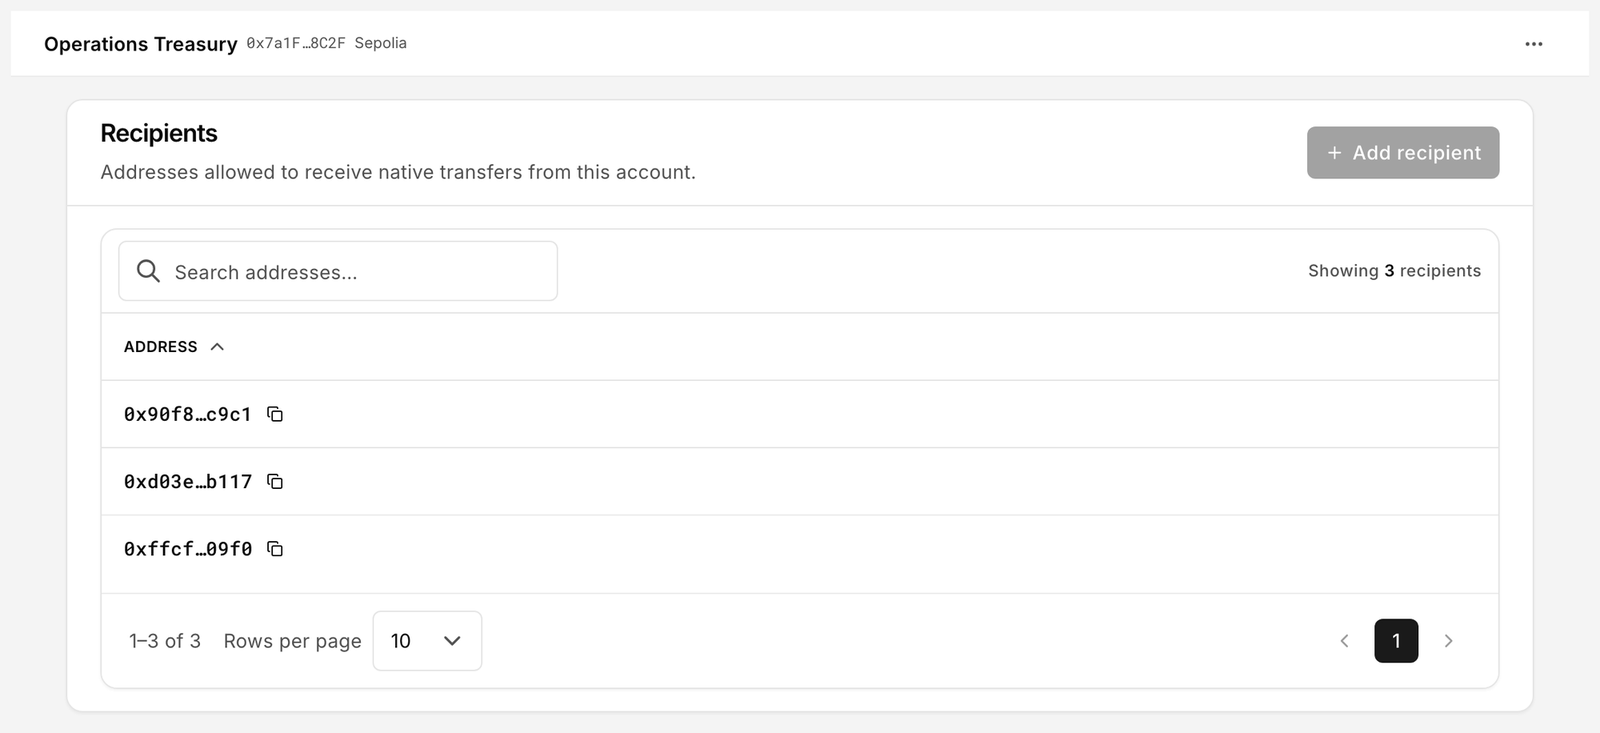Select page 1 in pagination
Viewport: 1600px width, 733px height.
pyautogui.click(x=1396, y=641)
